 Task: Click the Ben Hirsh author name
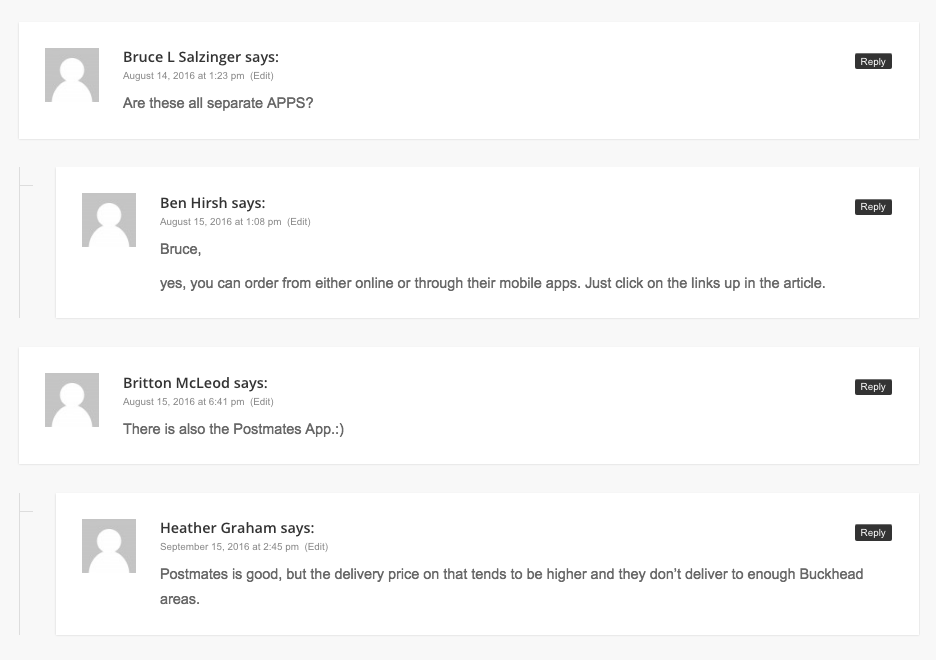click(193, 203)
